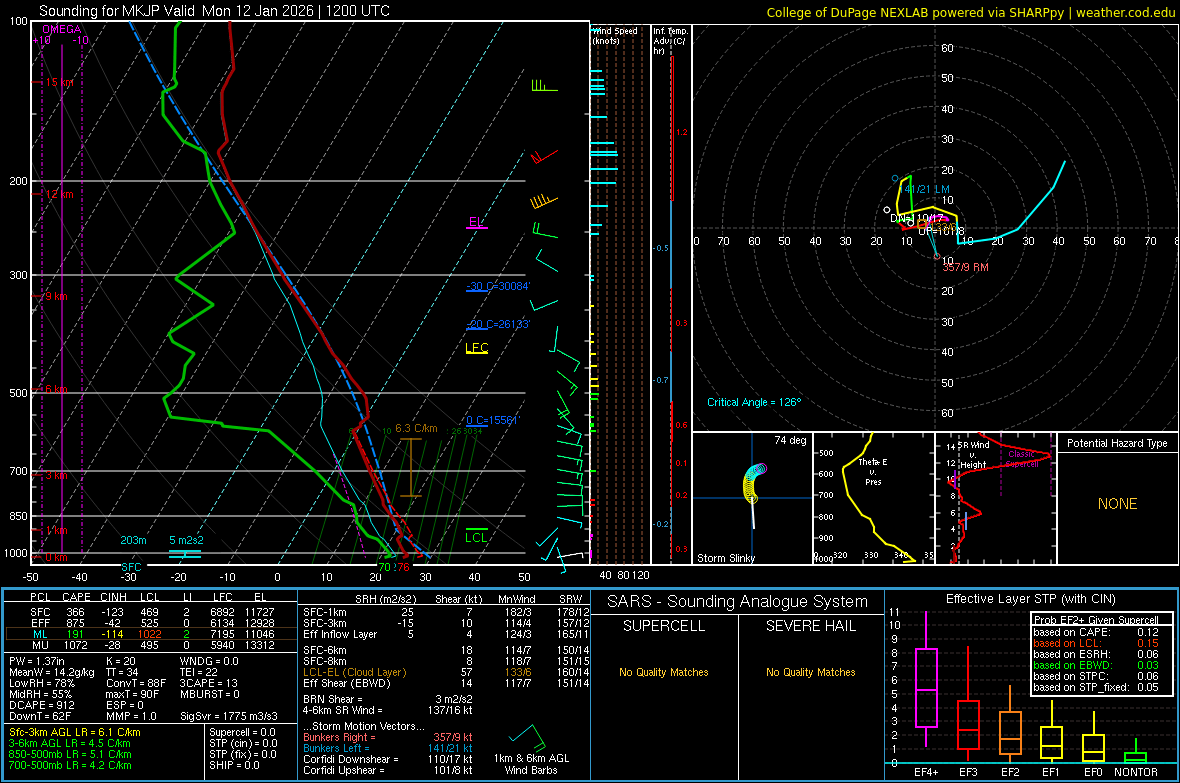Click the based on EBWD: probability row
The height and width of the screenshot is (783, 1180).
point(1096,665)
